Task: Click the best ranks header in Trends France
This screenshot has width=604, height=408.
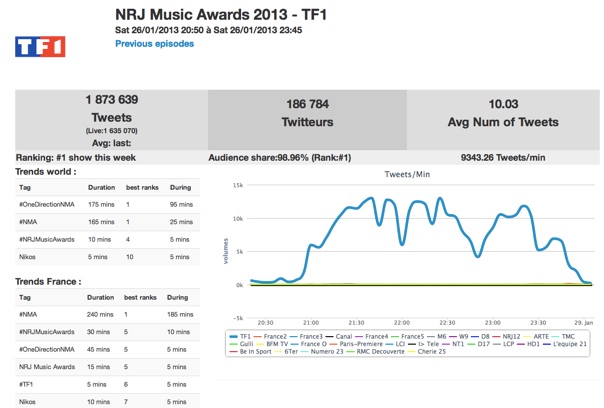Action: [x=139, y=297]
